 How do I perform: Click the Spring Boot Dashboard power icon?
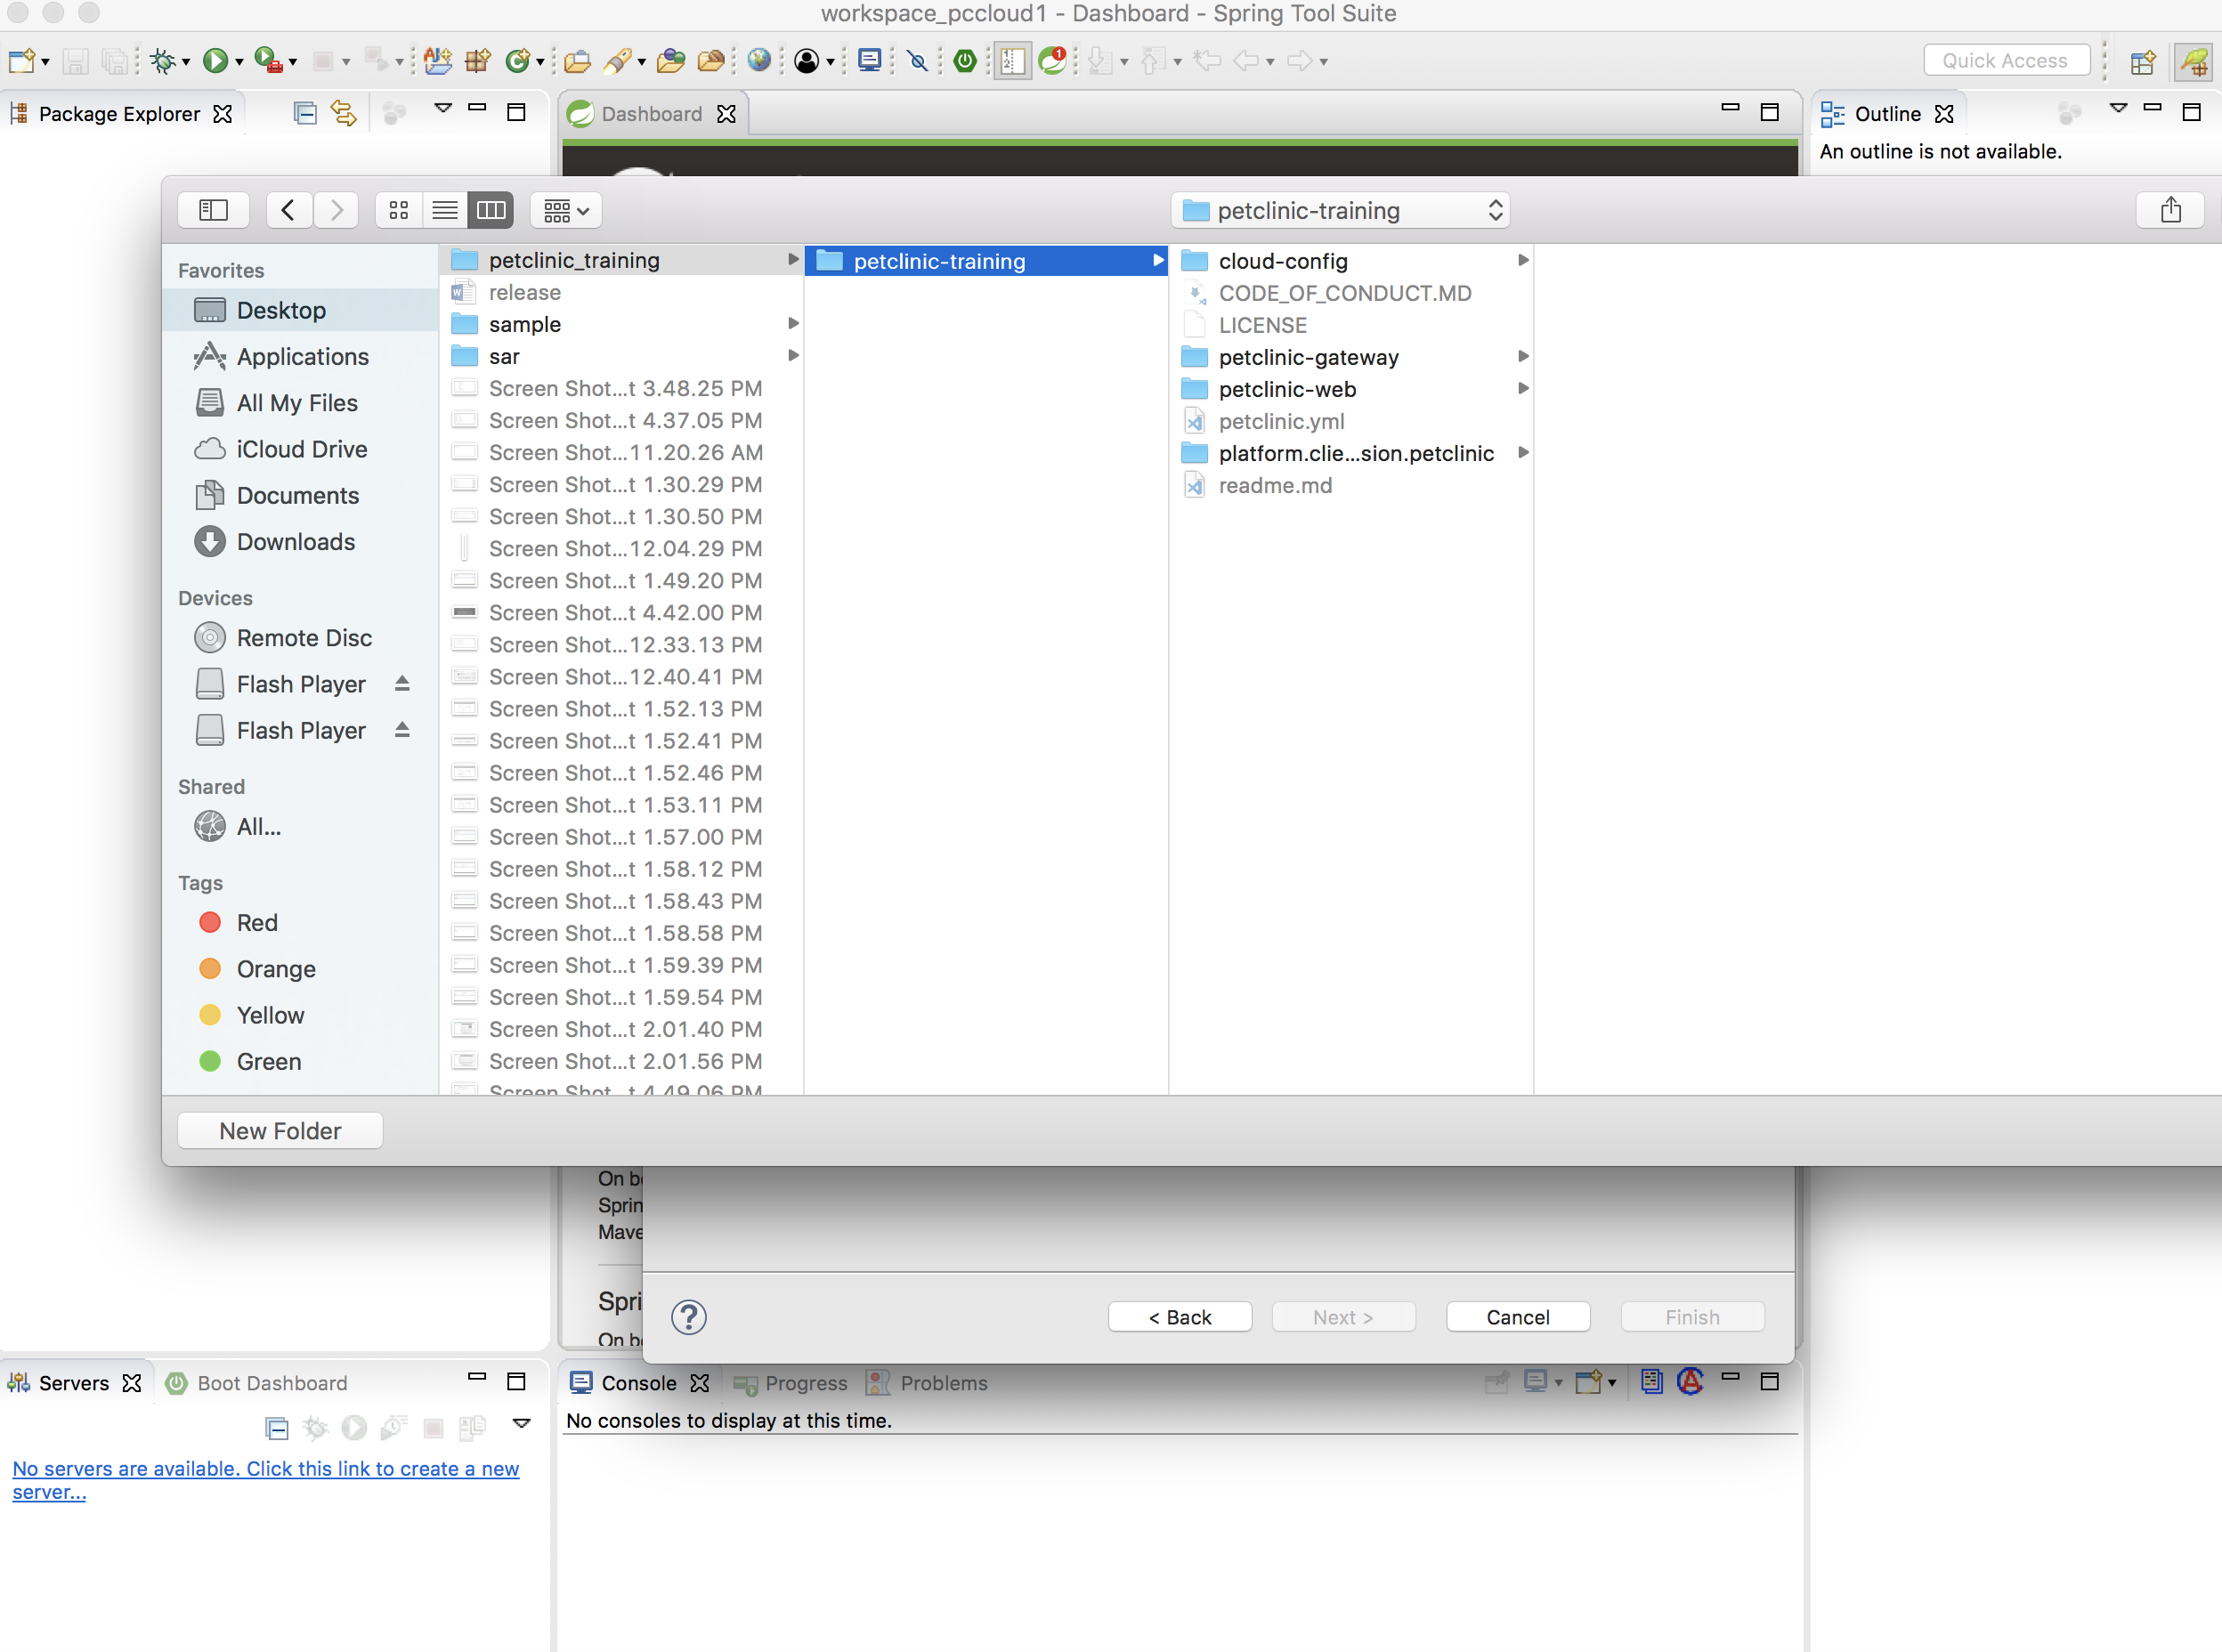point(964,61)
